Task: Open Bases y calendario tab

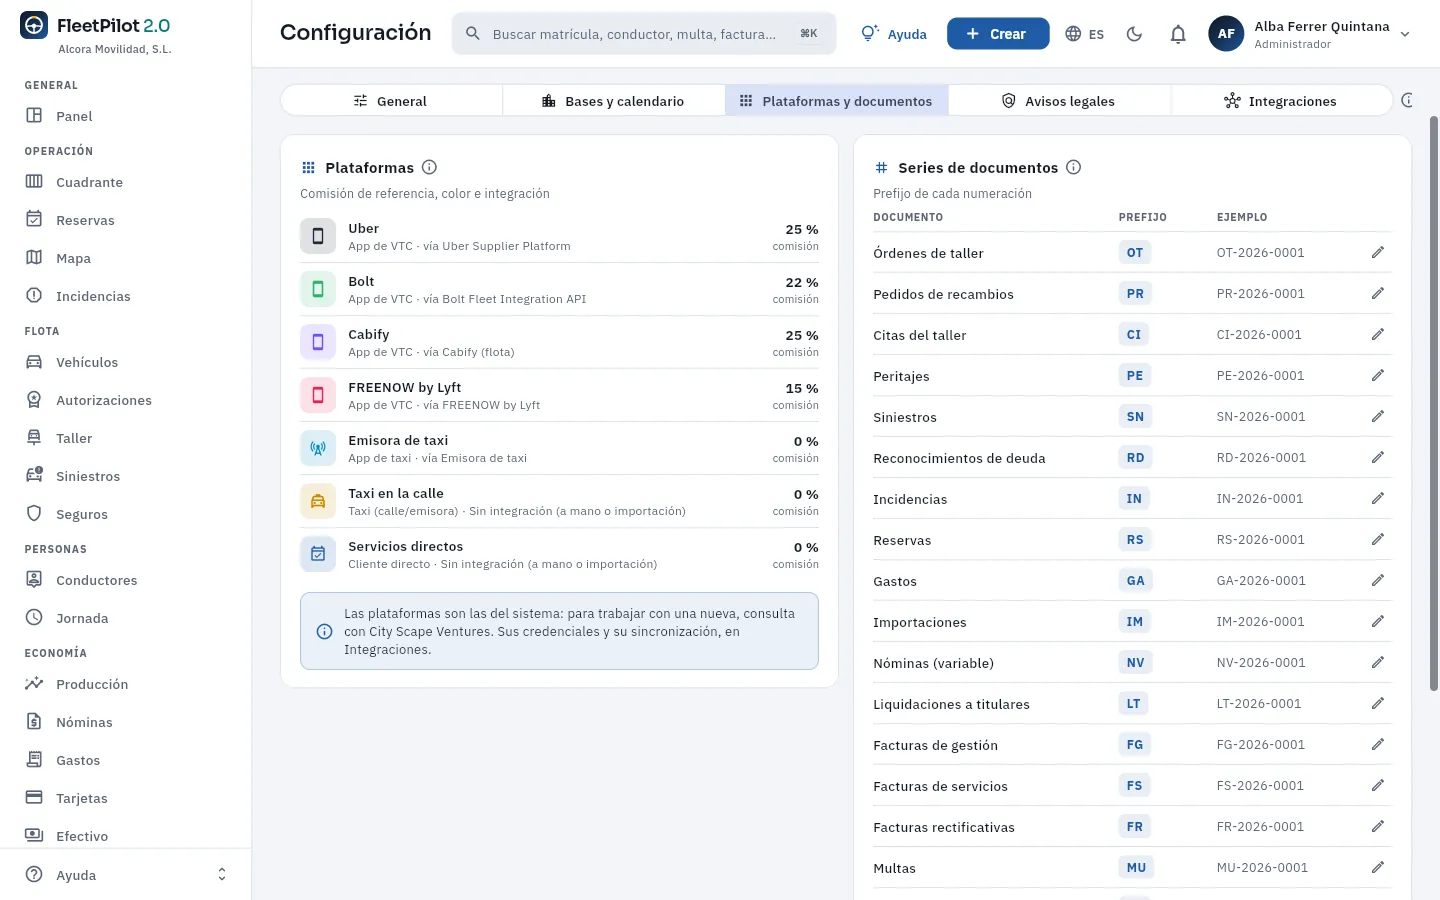Action: coord(614,101)
